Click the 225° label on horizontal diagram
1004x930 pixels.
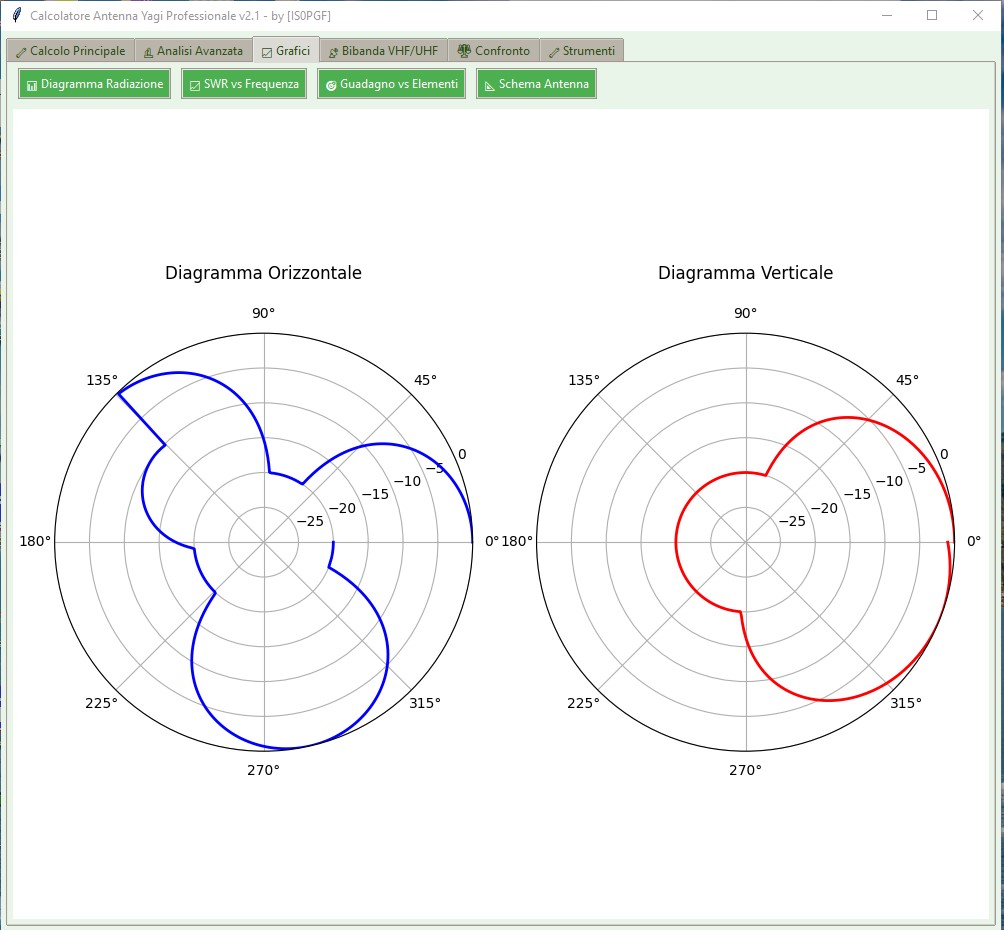pos(102,703)
